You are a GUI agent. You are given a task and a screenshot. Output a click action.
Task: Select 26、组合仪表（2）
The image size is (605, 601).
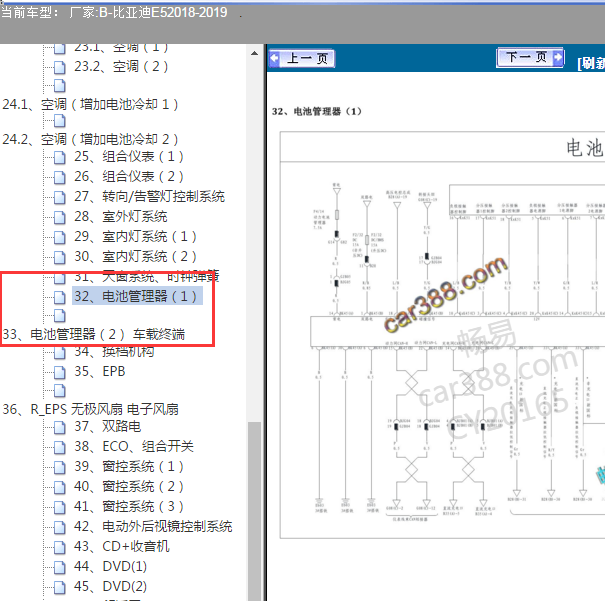click(128, 177)
